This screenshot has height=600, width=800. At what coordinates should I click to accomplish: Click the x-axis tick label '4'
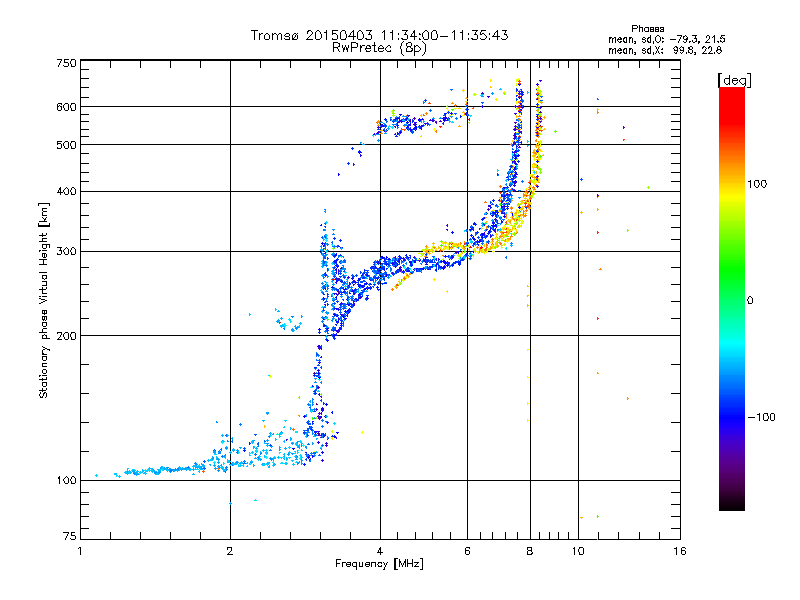380,551
